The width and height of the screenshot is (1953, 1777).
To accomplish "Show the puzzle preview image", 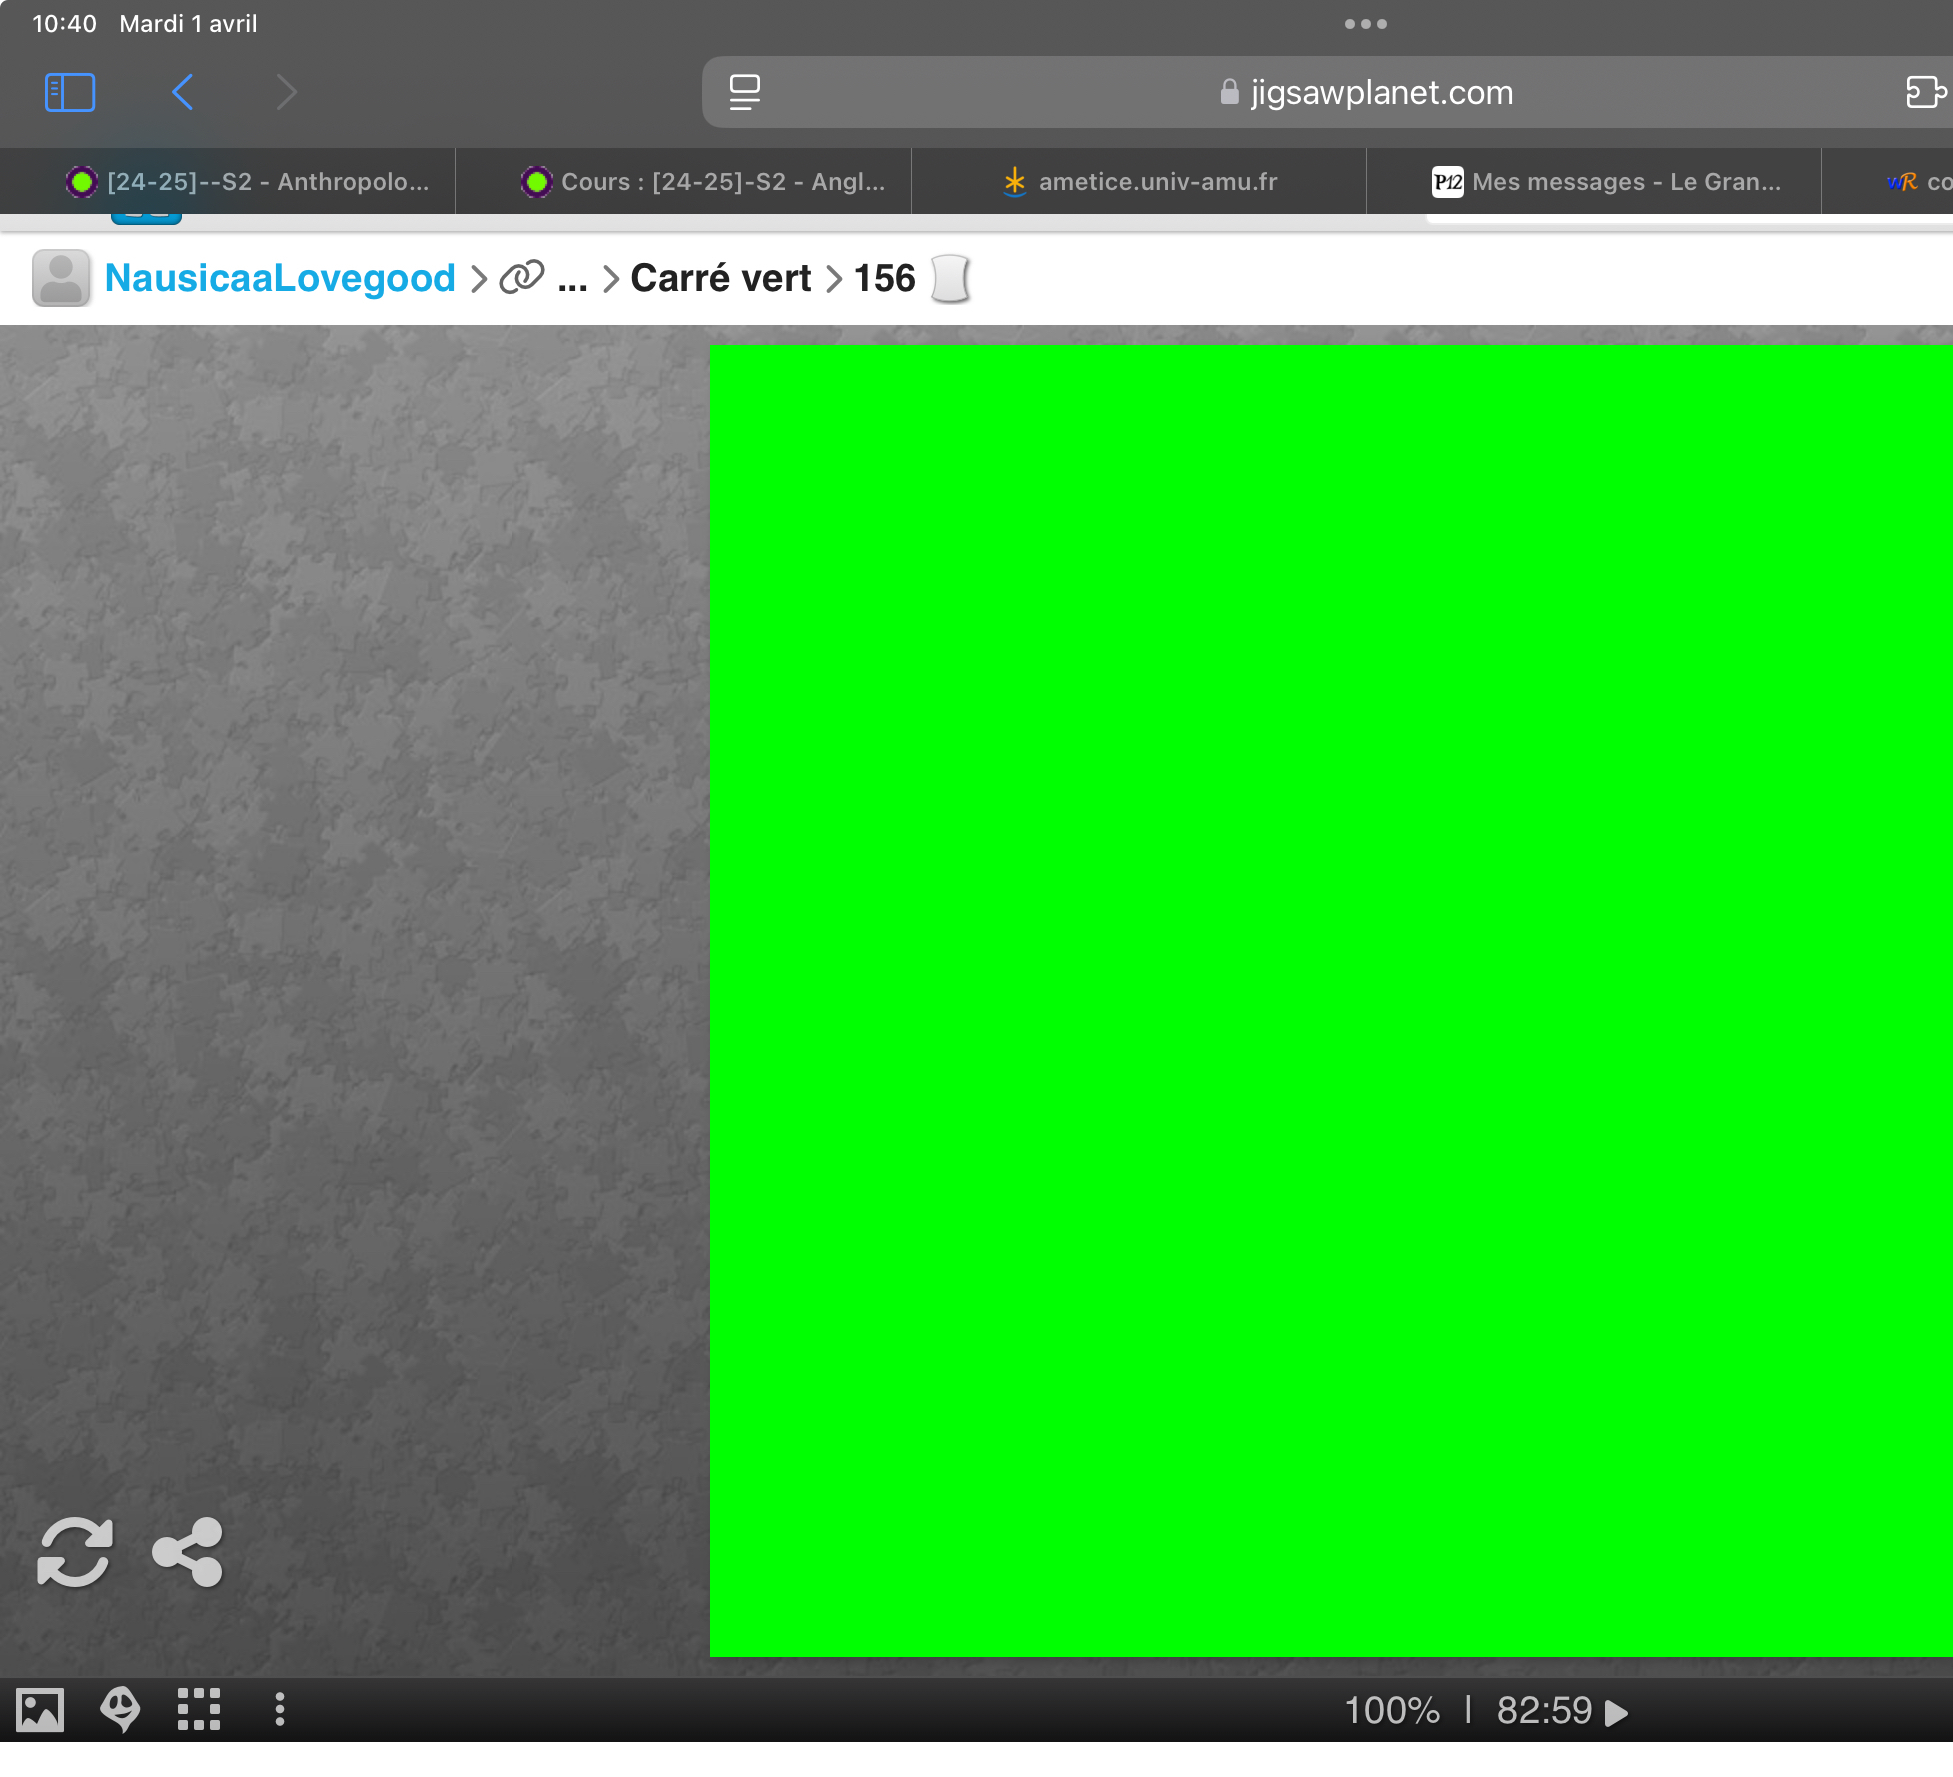I will tap(40, 1709).
